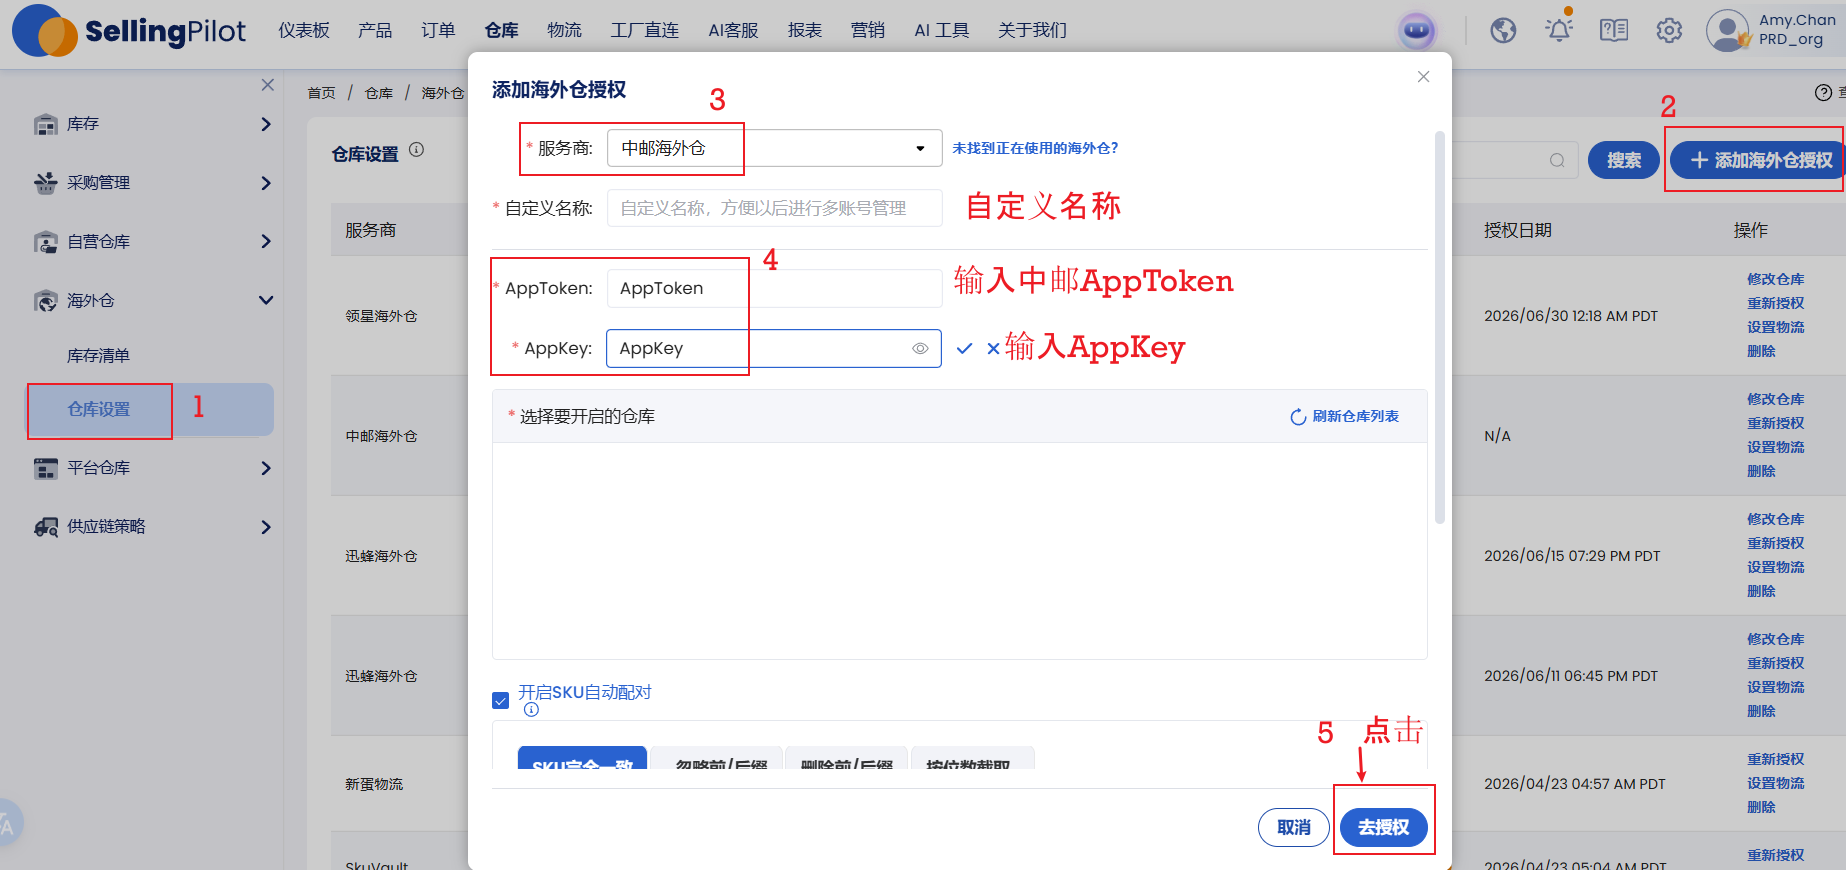The width and height of the screenshot is (1846, 870).
Task: Open the 订单 menu
Action: coord(438,31)
